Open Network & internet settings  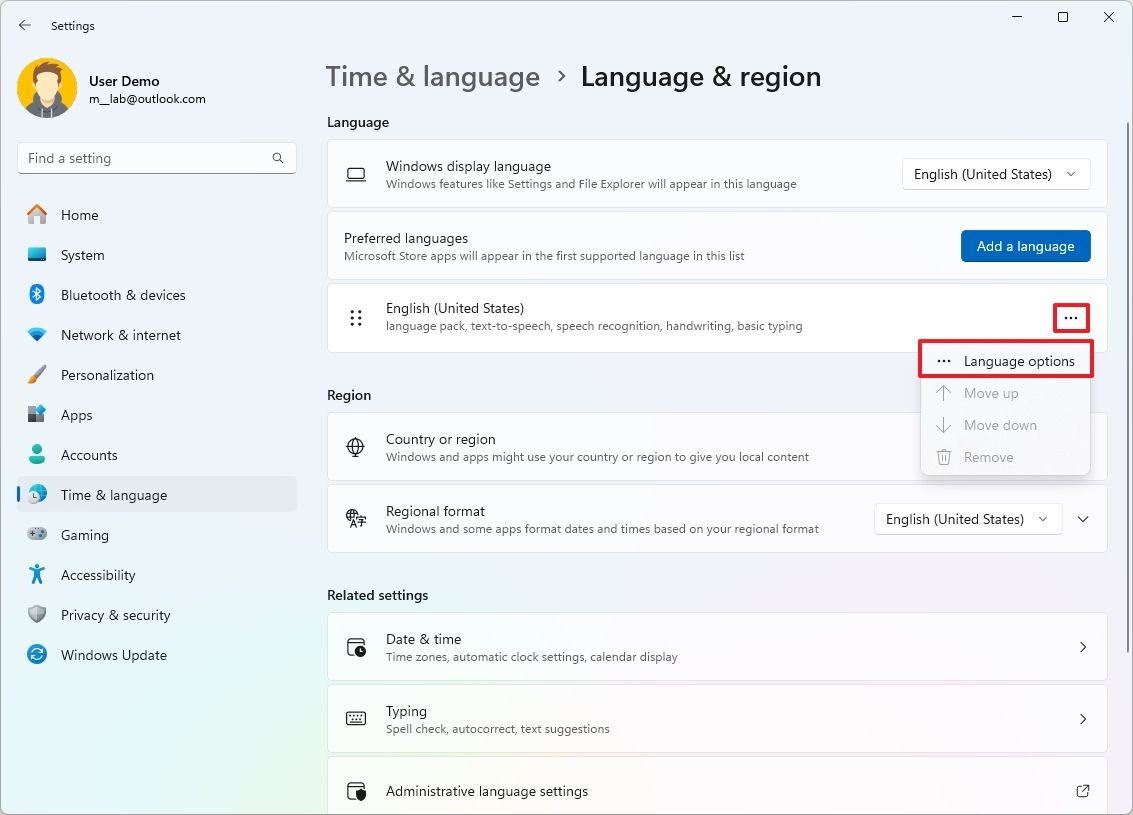(120, 335)
